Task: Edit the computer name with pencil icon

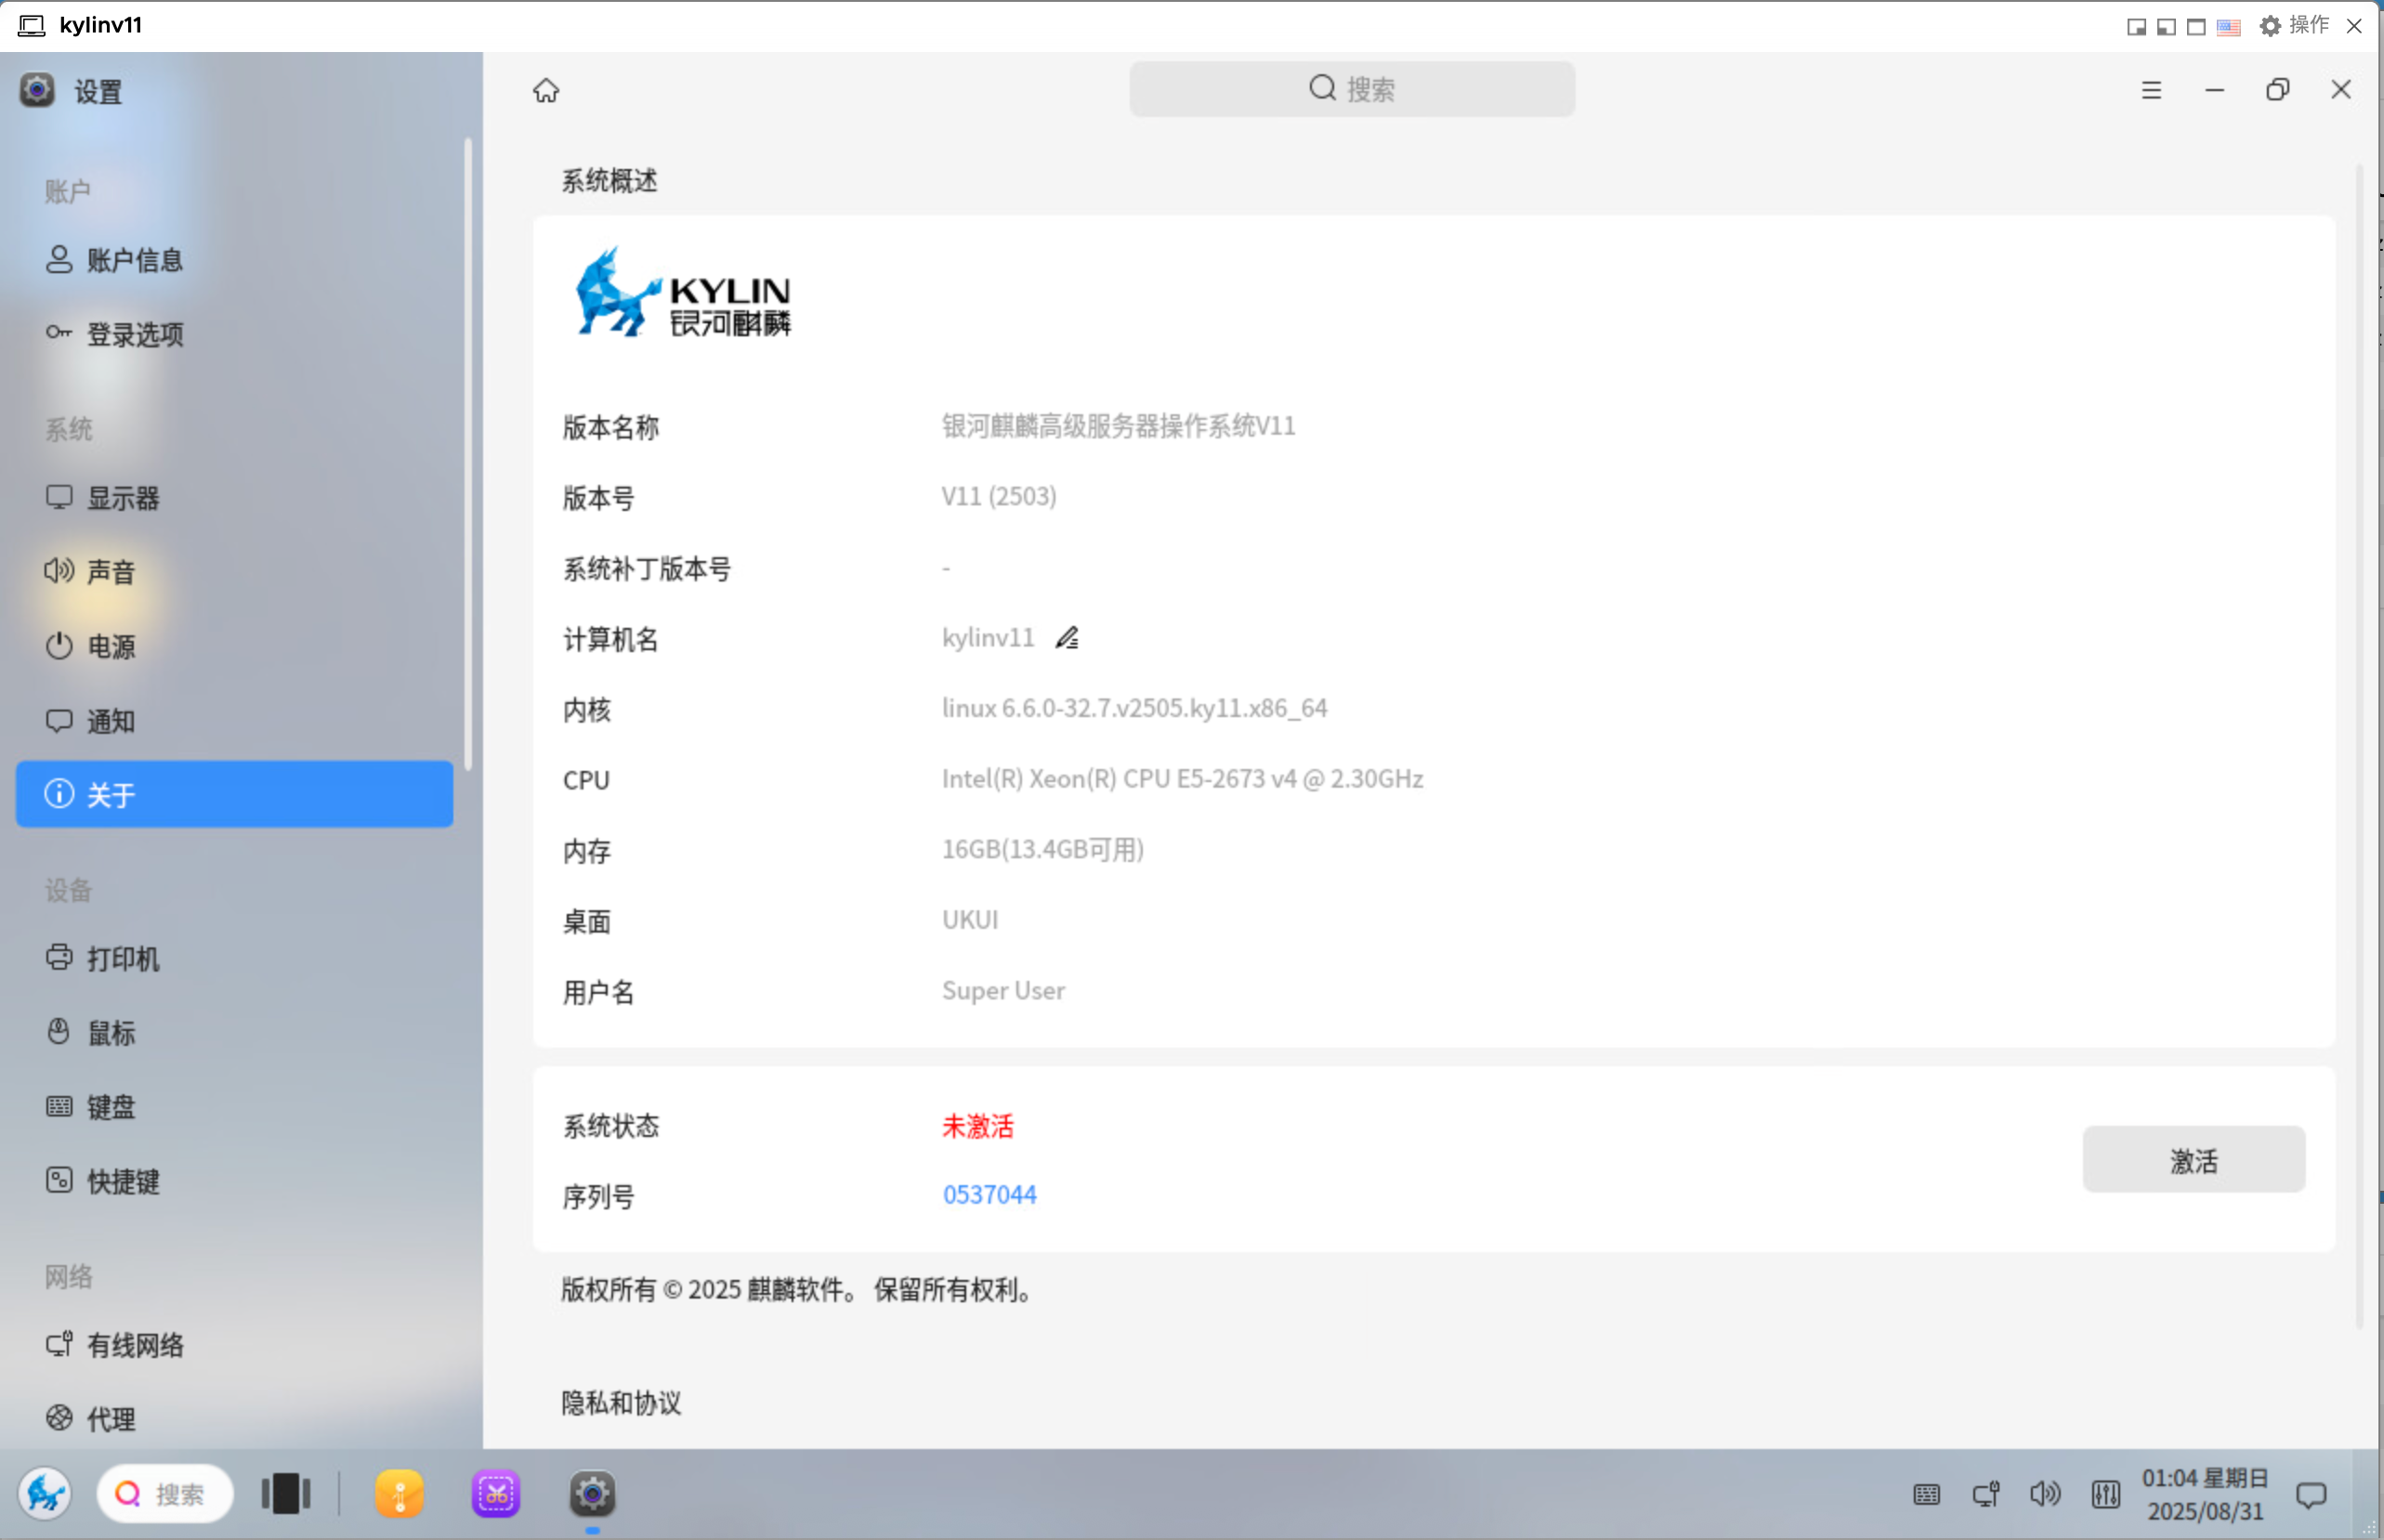Action: 1067,638
